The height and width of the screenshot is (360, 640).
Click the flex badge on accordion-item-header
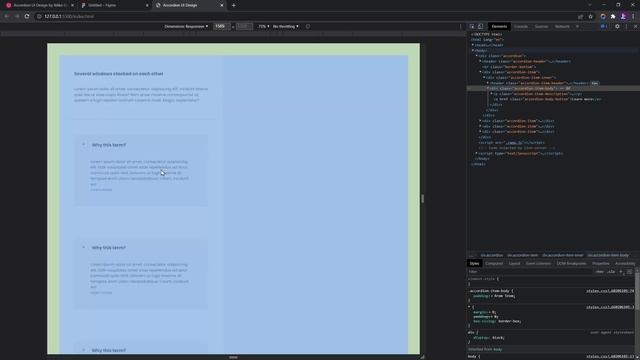pos(594,83)
